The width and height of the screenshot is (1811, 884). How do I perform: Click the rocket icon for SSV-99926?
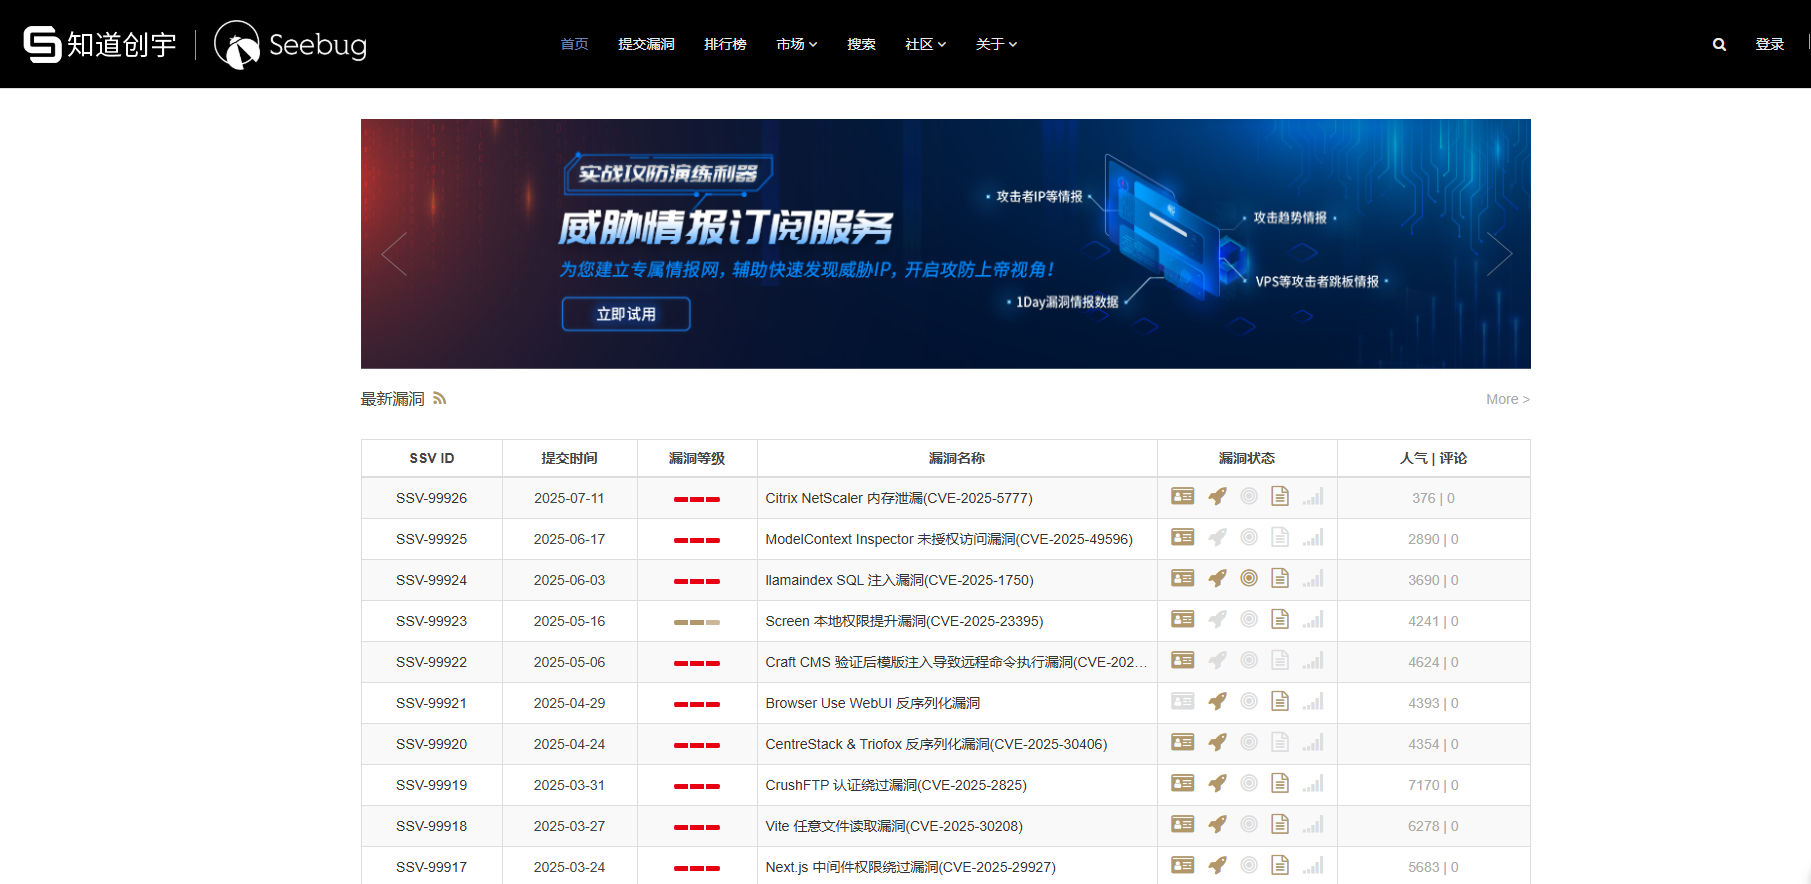(x=1217, y=497)
